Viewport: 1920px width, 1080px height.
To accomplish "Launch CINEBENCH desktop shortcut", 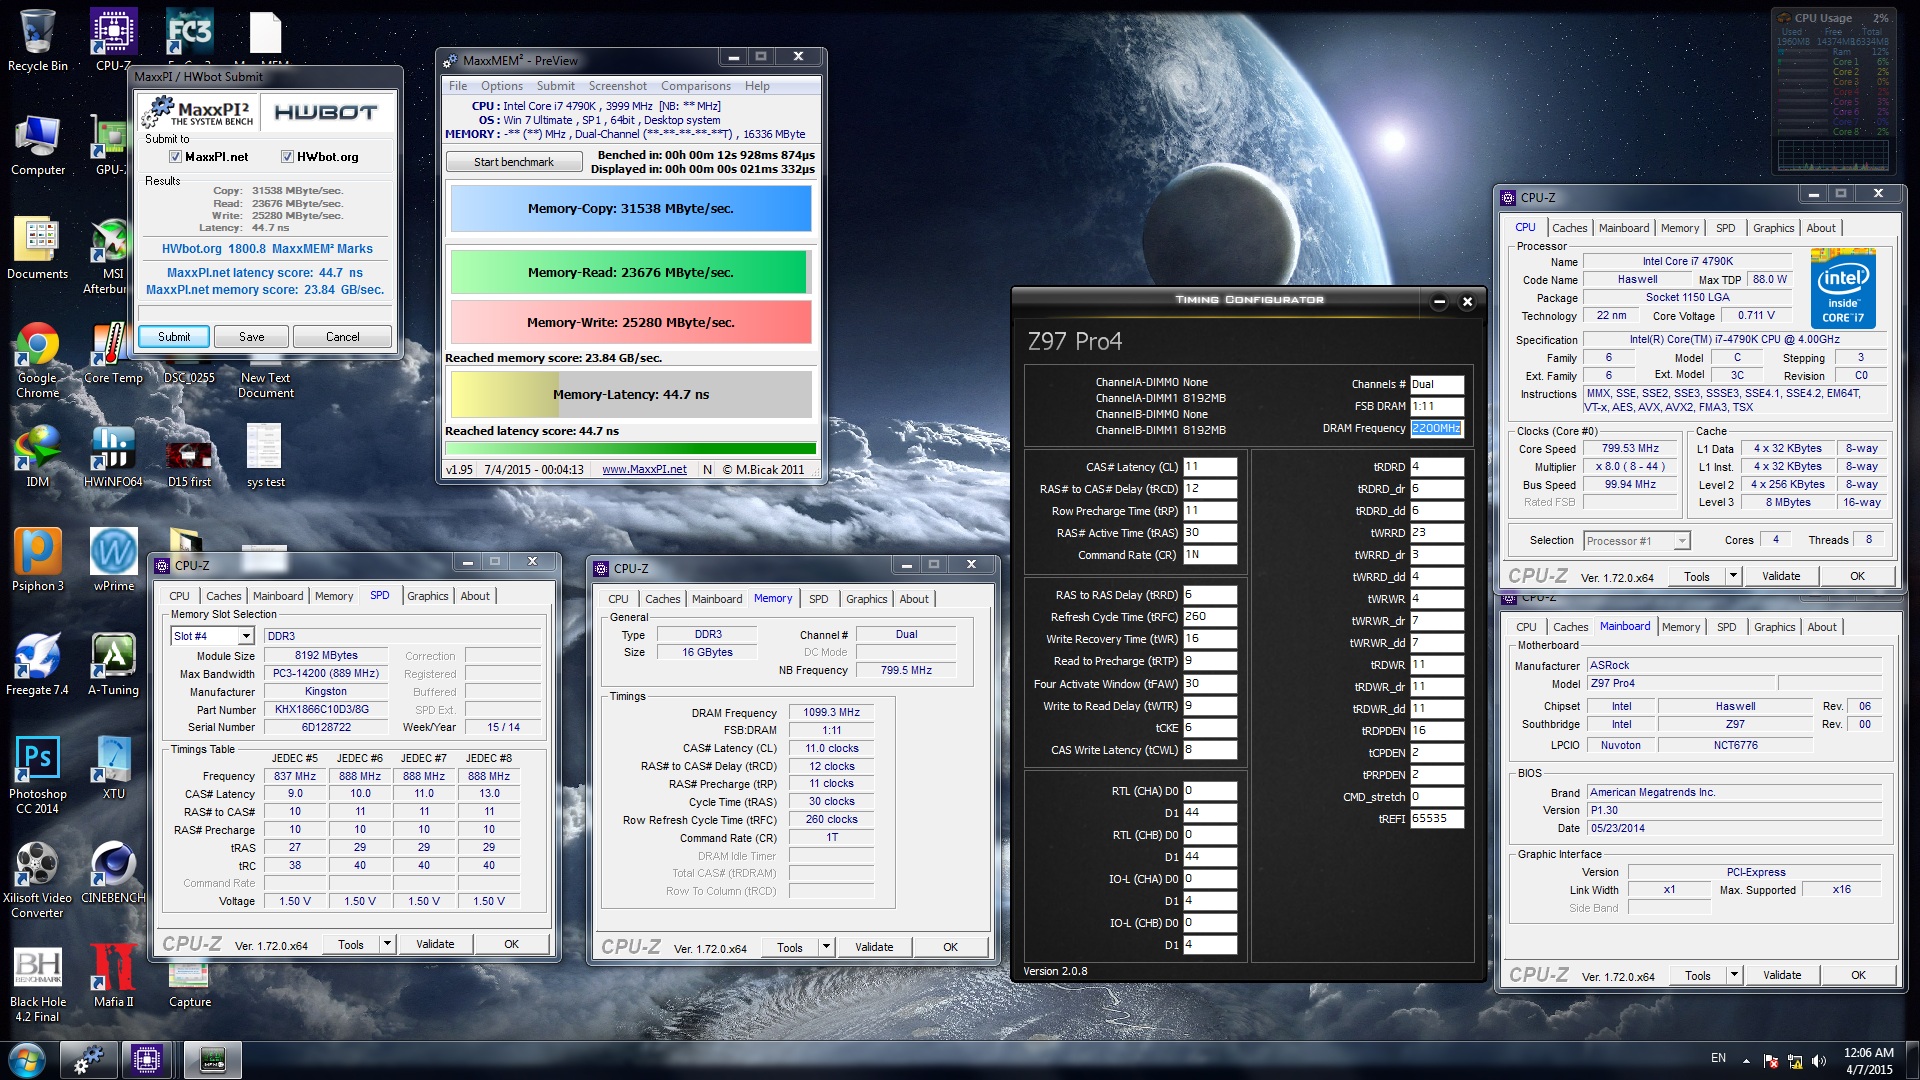I will (x=113, y=874).
